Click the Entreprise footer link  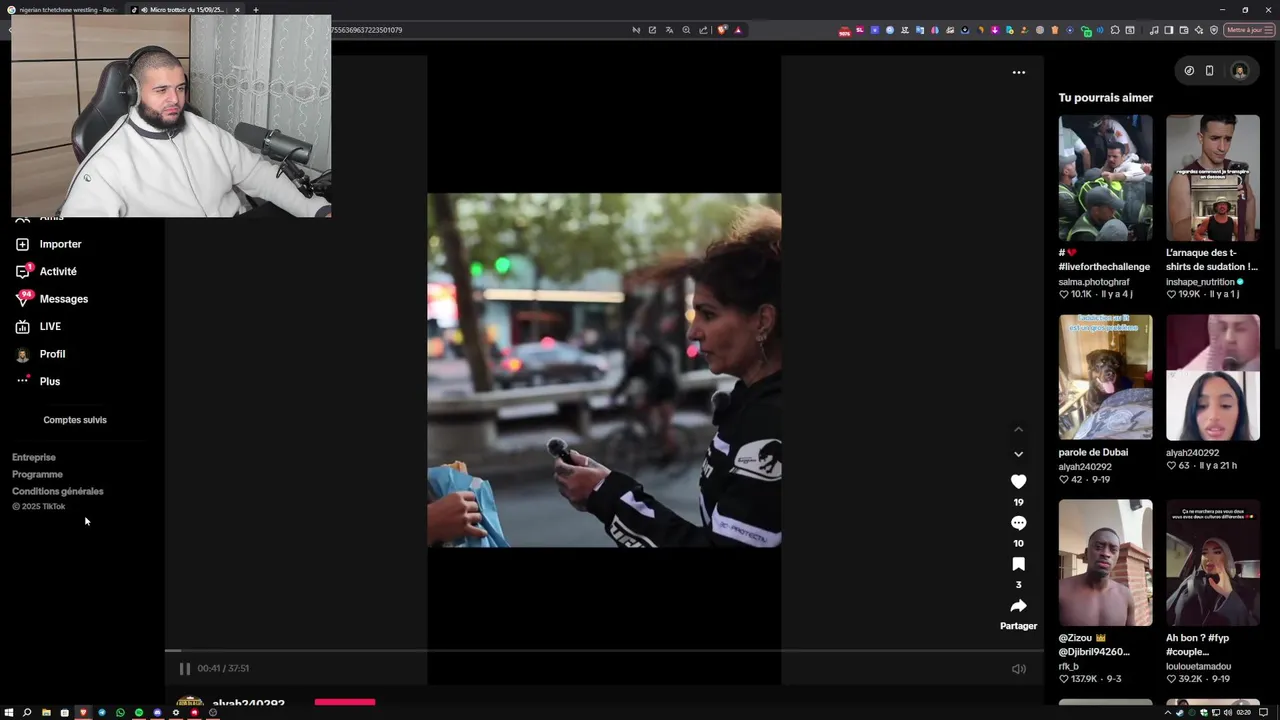click(34, 457)
